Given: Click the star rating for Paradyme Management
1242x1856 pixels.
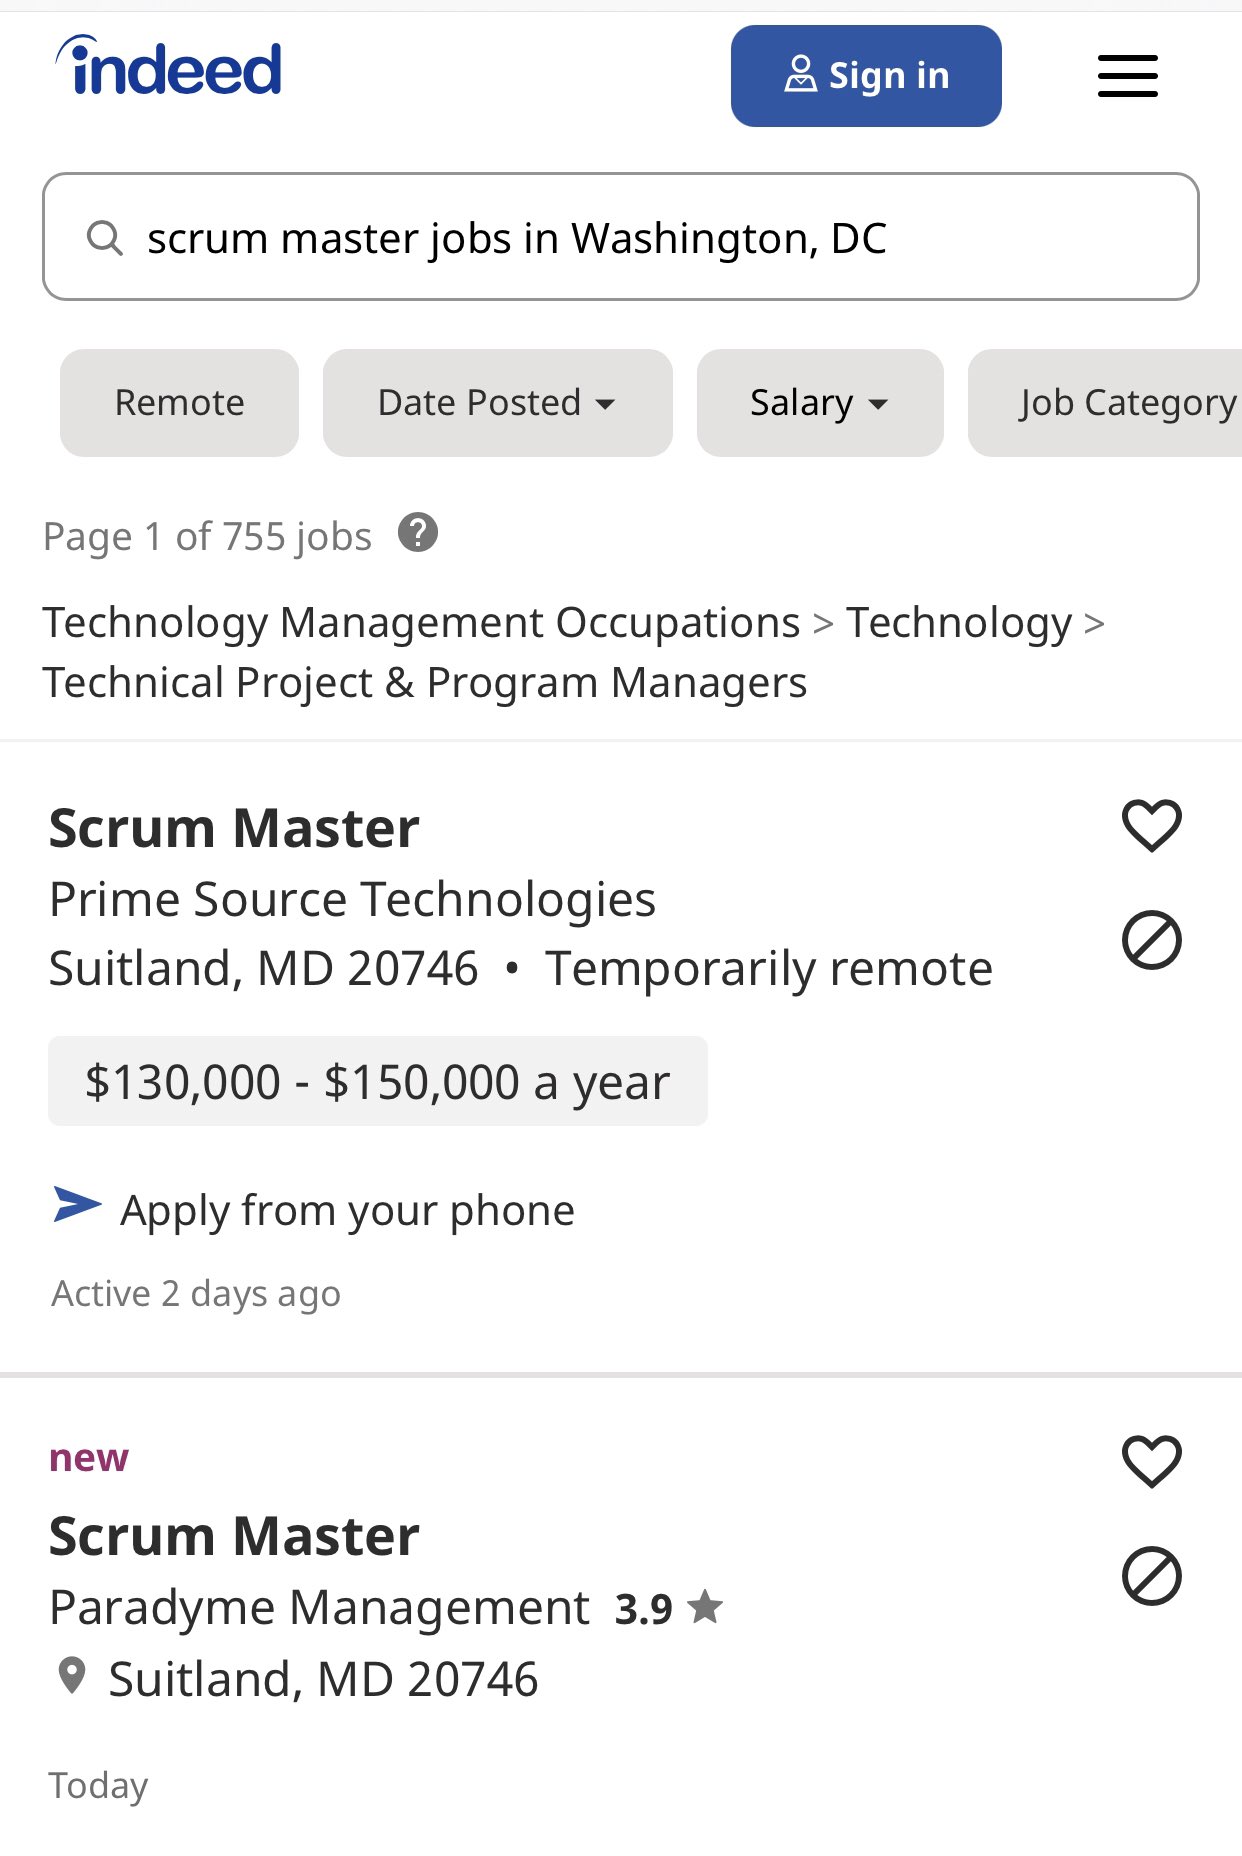Looking at the screenshot, I should coord(668,1608).
